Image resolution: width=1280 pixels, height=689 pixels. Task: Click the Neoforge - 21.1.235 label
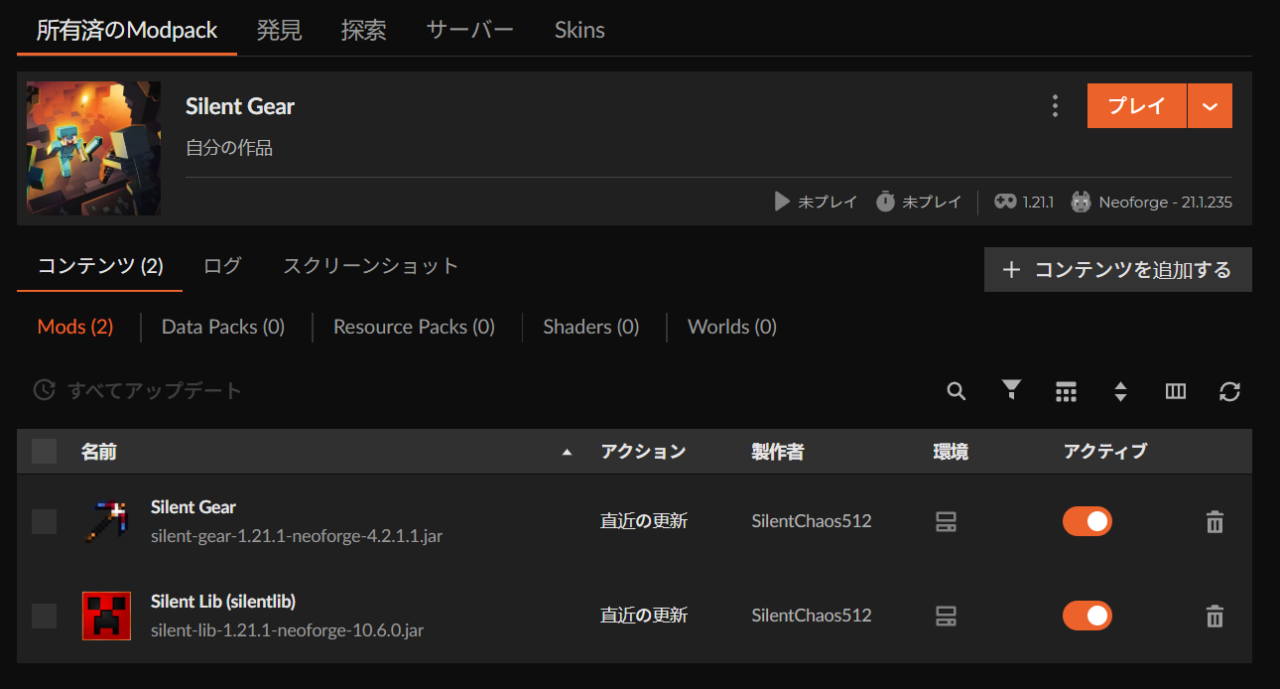pyautogui.click(x=1166, y=202)
